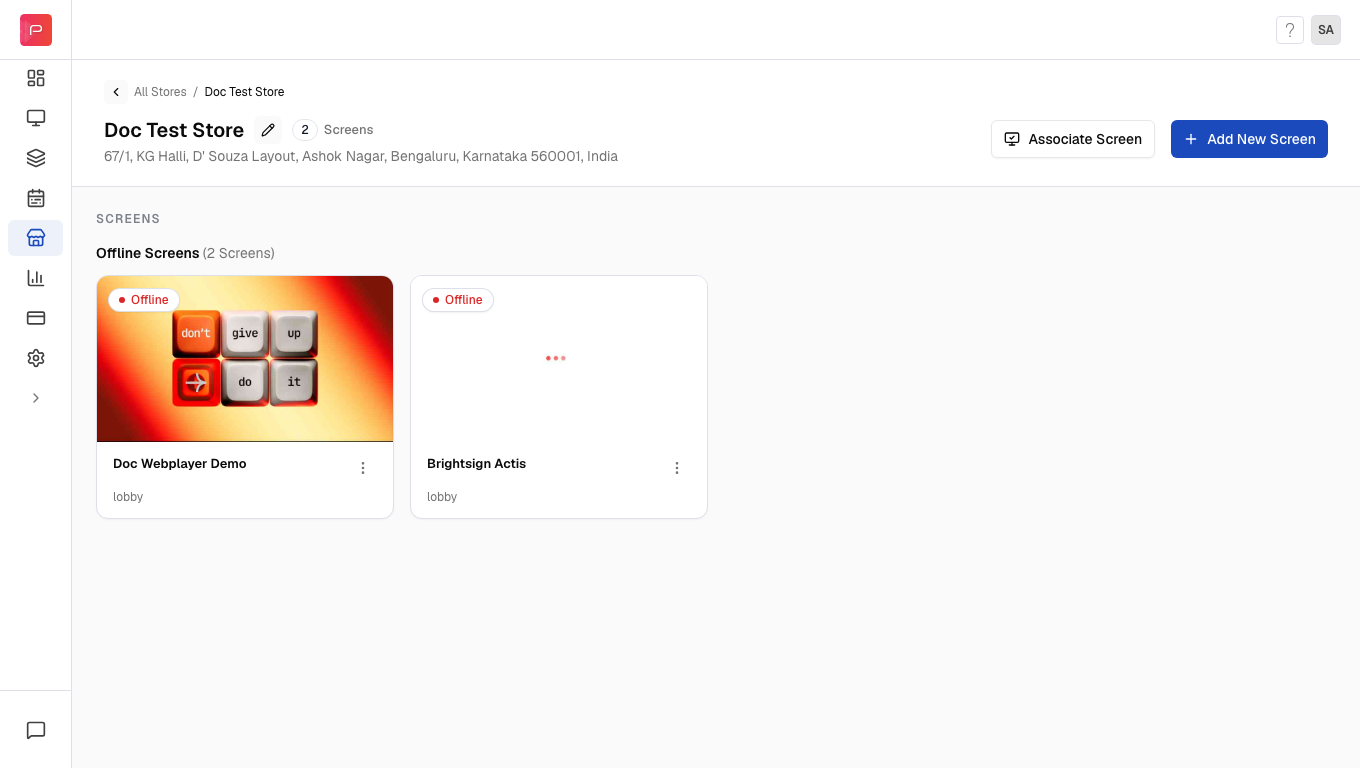Viewport: 1360px width, 768px height.
Task: Click the Add New Screen button
Action: click(x=1249, y=139)
